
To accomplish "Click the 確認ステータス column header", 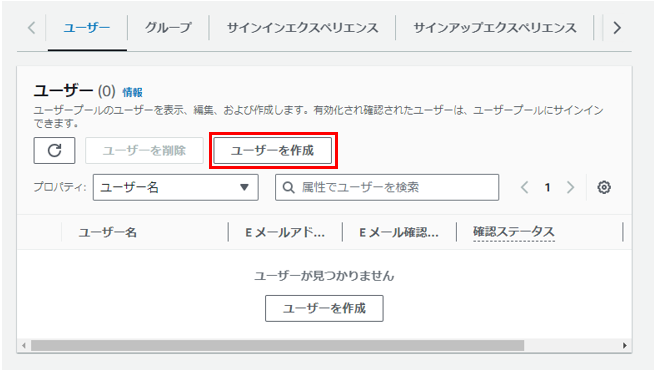I will 513,232.
